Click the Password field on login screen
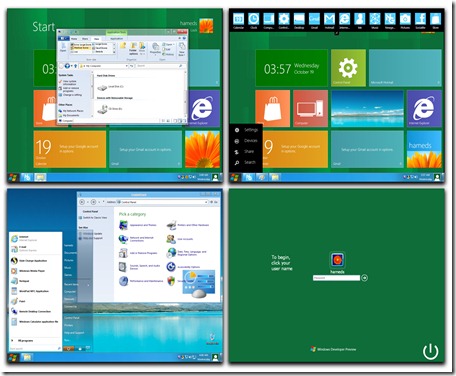The height and width of the screenshot is (376, 456). tap(336, 278)
